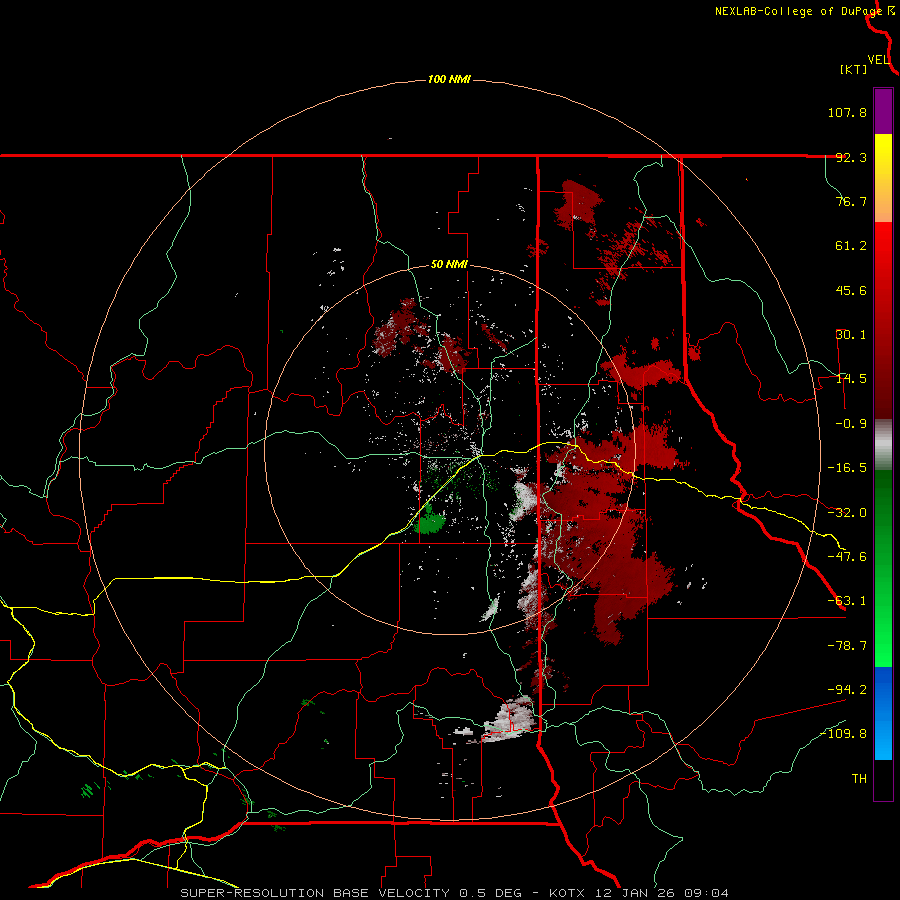
Task: Select the -32.0 scale value
Action: point(847,513)
